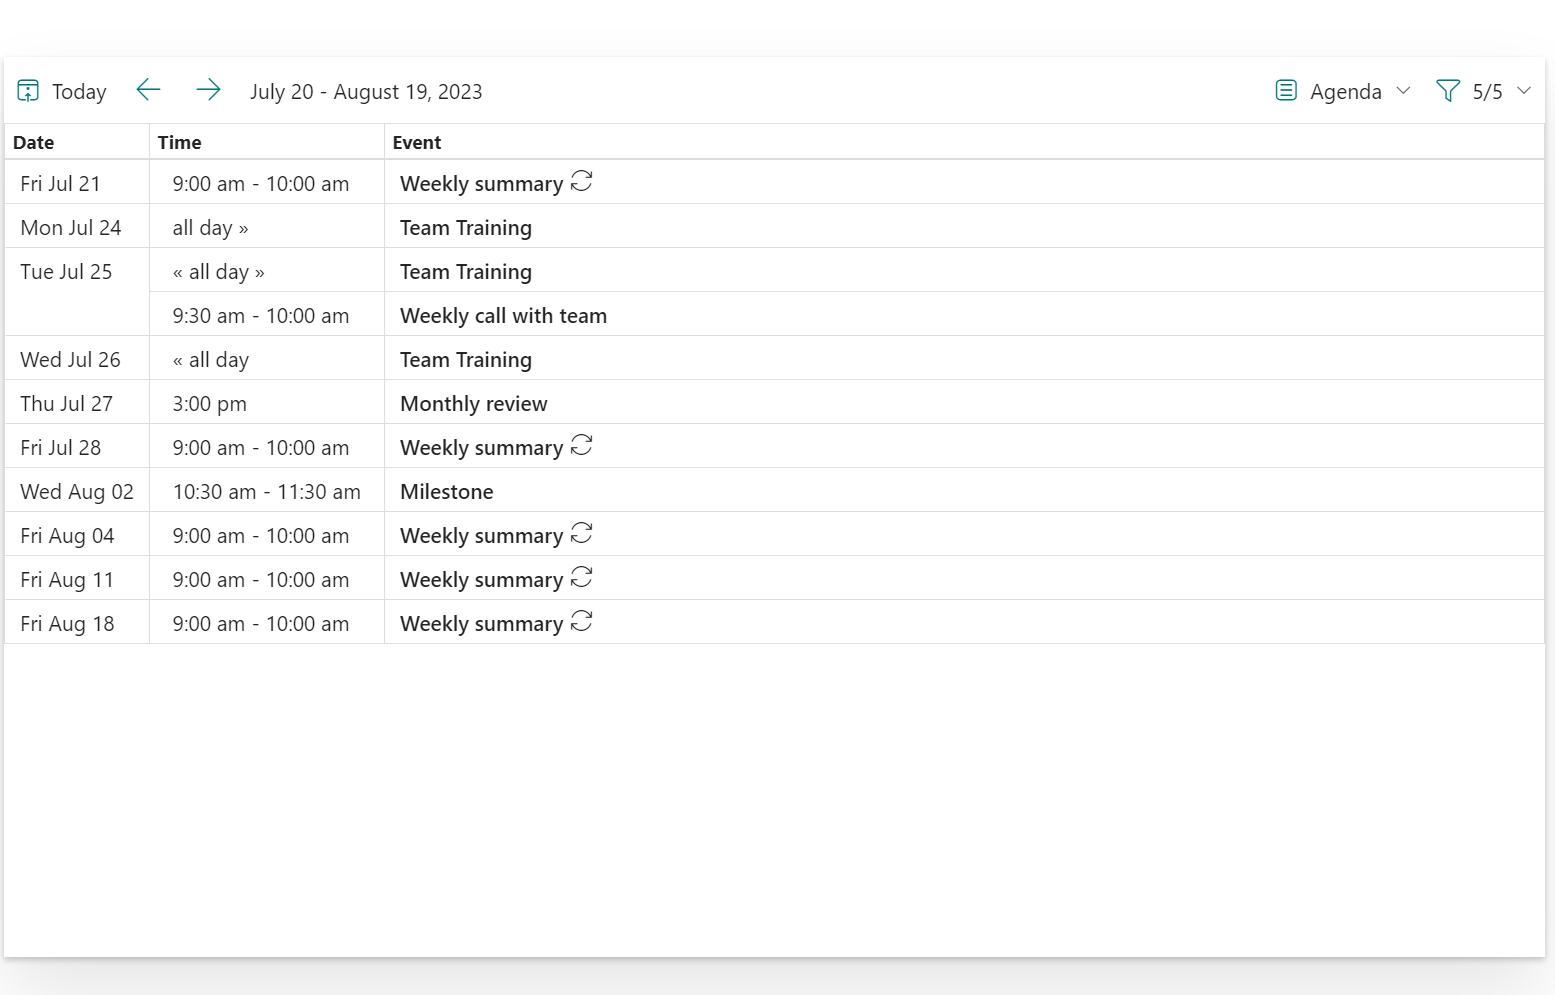Expand the Agenda view dropdown chevron

(1403, 91)
